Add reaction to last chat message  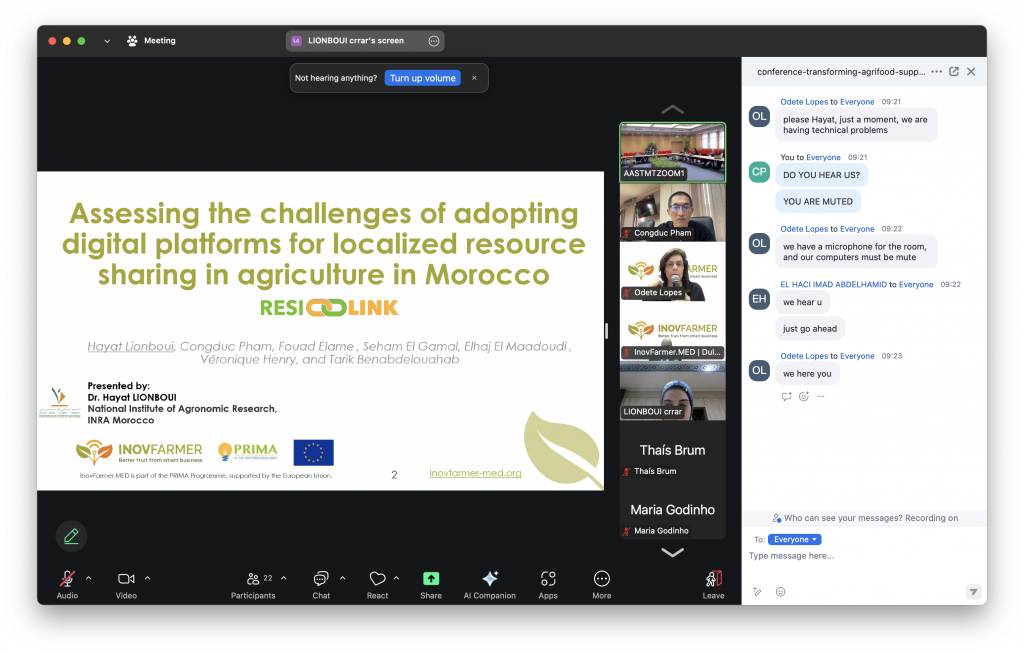803,396
